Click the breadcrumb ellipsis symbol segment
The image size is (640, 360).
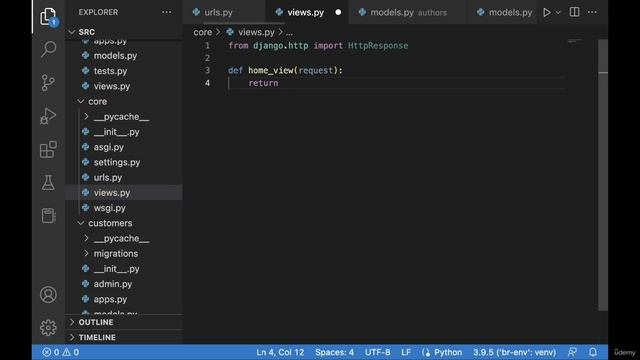289,32
